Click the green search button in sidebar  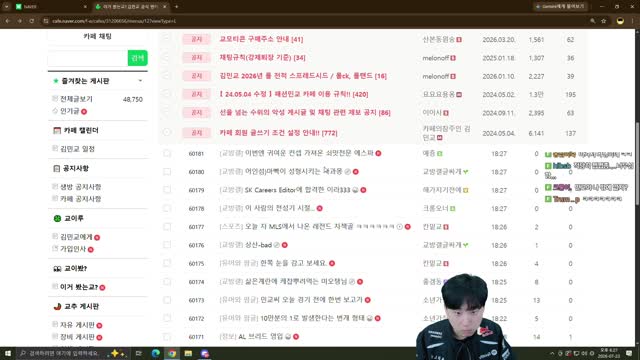[138, 58]
